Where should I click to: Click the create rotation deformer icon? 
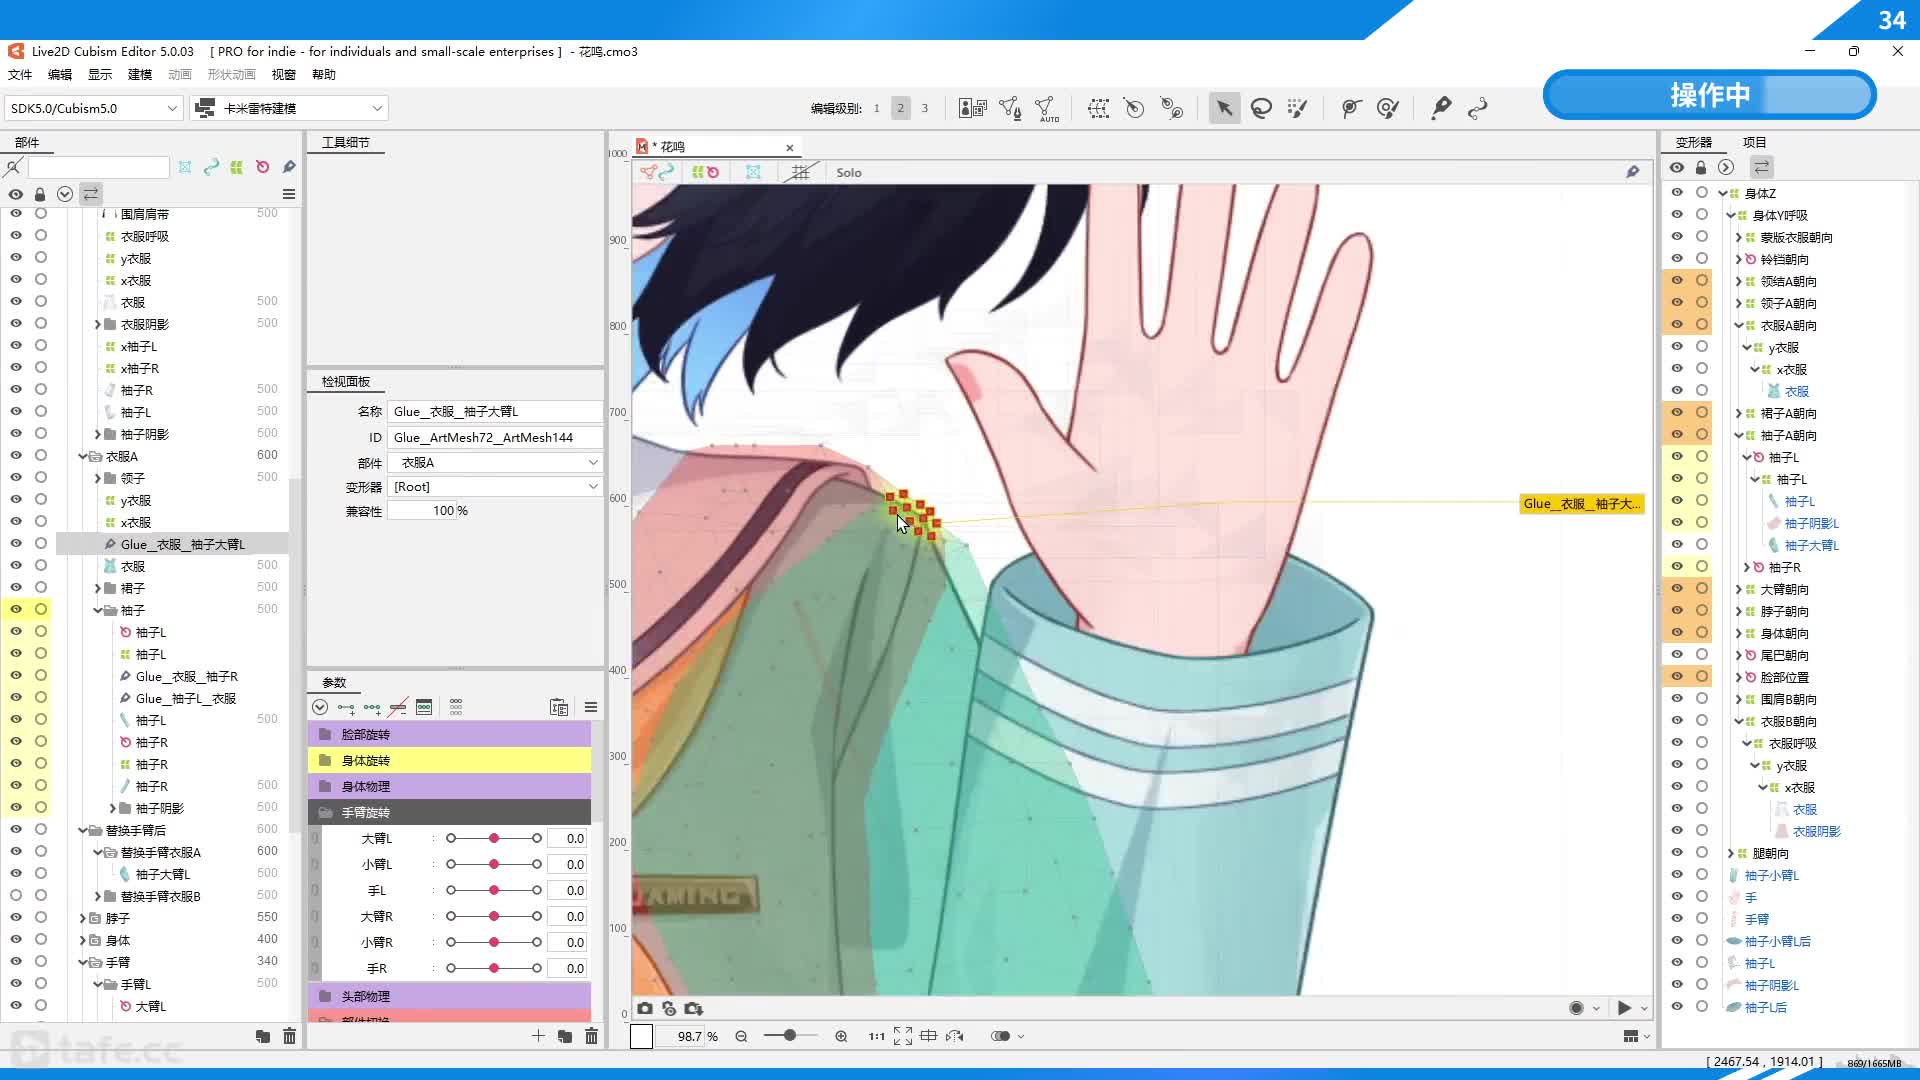pyautogui.click(x=1134, y=108)
